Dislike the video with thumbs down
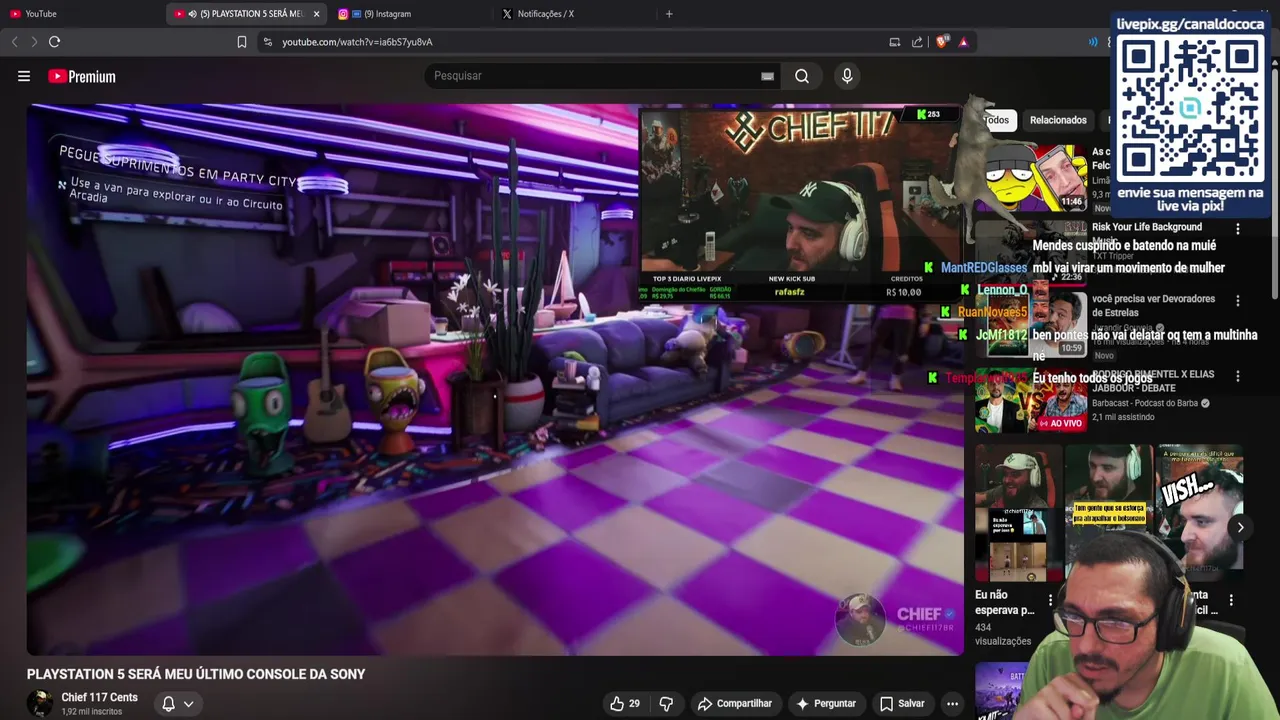Viewport: 1280px width, 720px height. (x=666, y=703)
